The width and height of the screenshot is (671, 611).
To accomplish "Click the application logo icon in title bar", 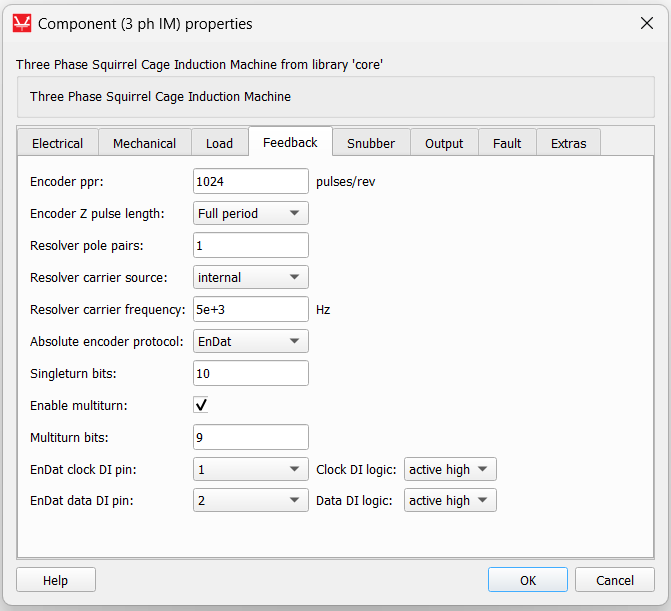I will pos(21,23).
